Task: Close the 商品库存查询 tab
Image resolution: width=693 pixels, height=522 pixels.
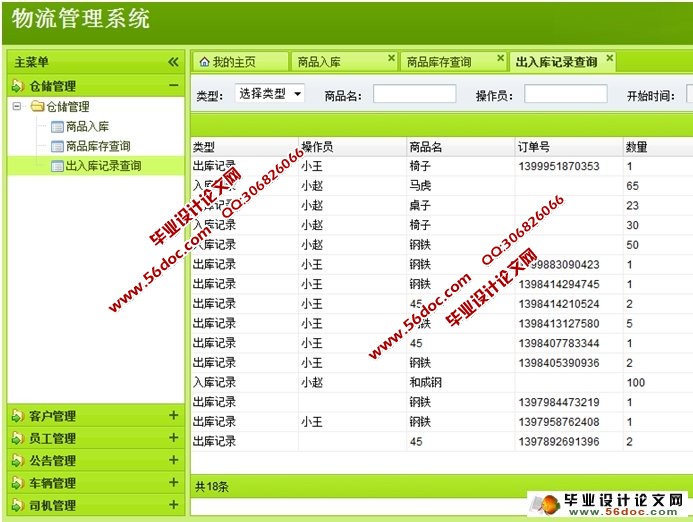Action: [500, 58]
